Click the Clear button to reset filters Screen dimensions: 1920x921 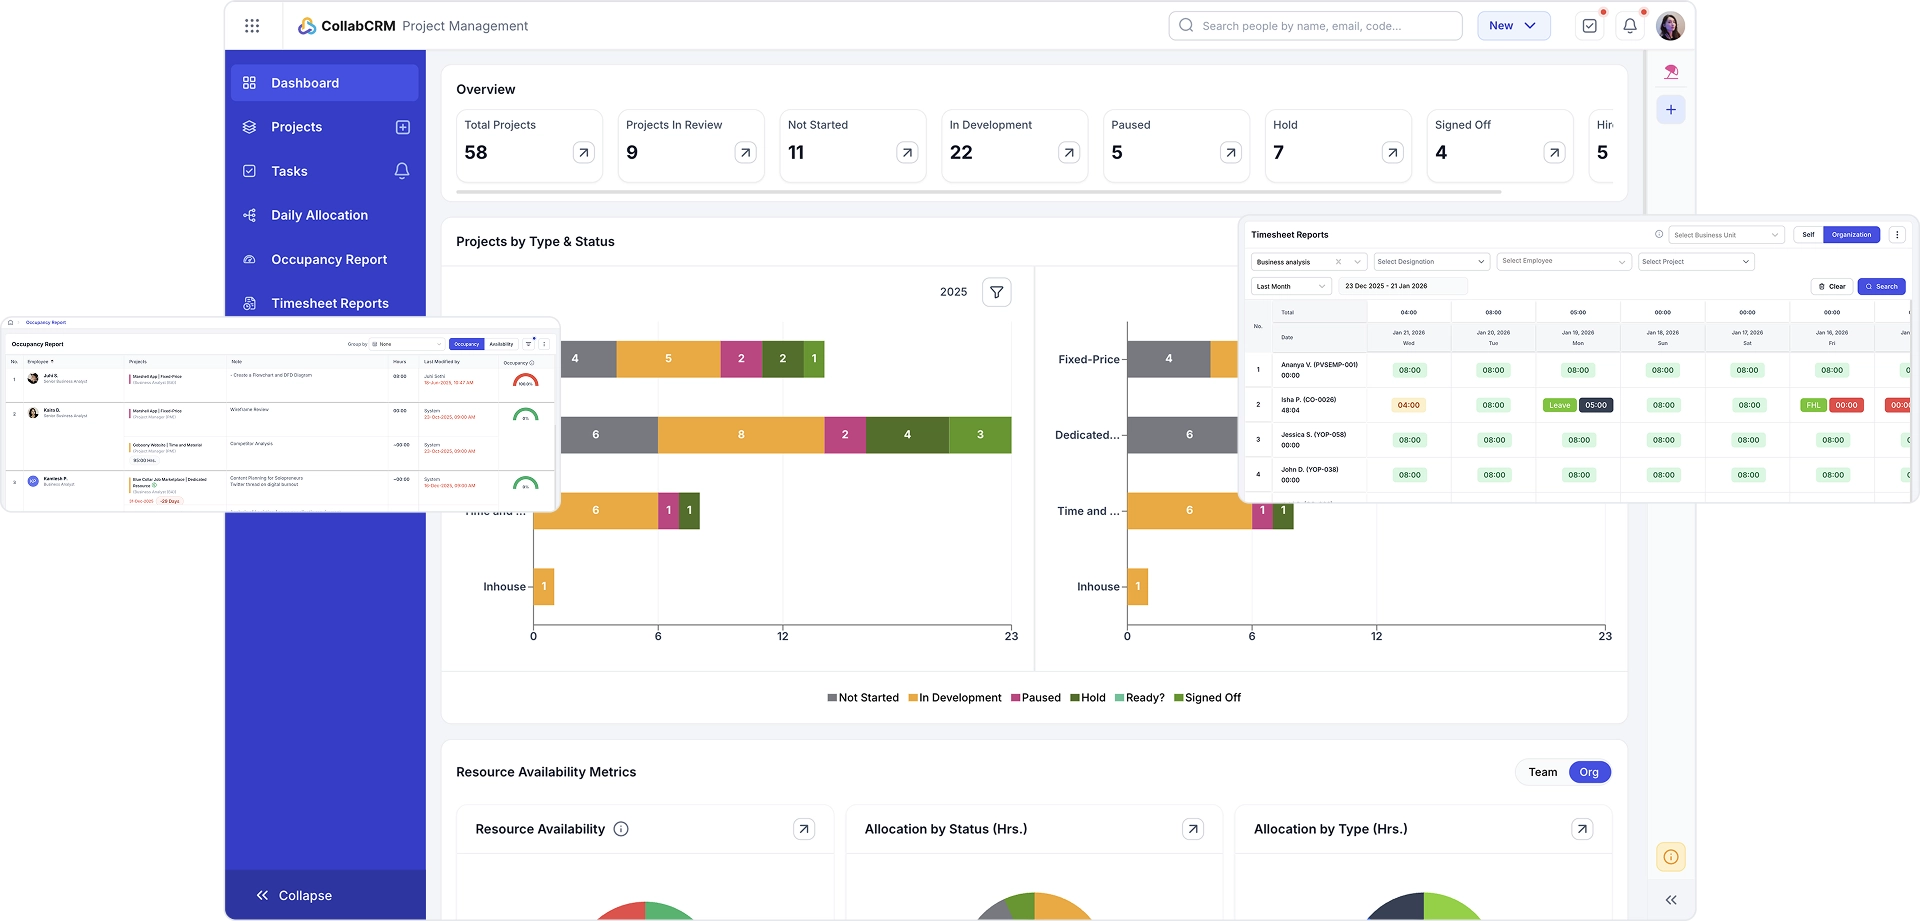(1833, 286)
